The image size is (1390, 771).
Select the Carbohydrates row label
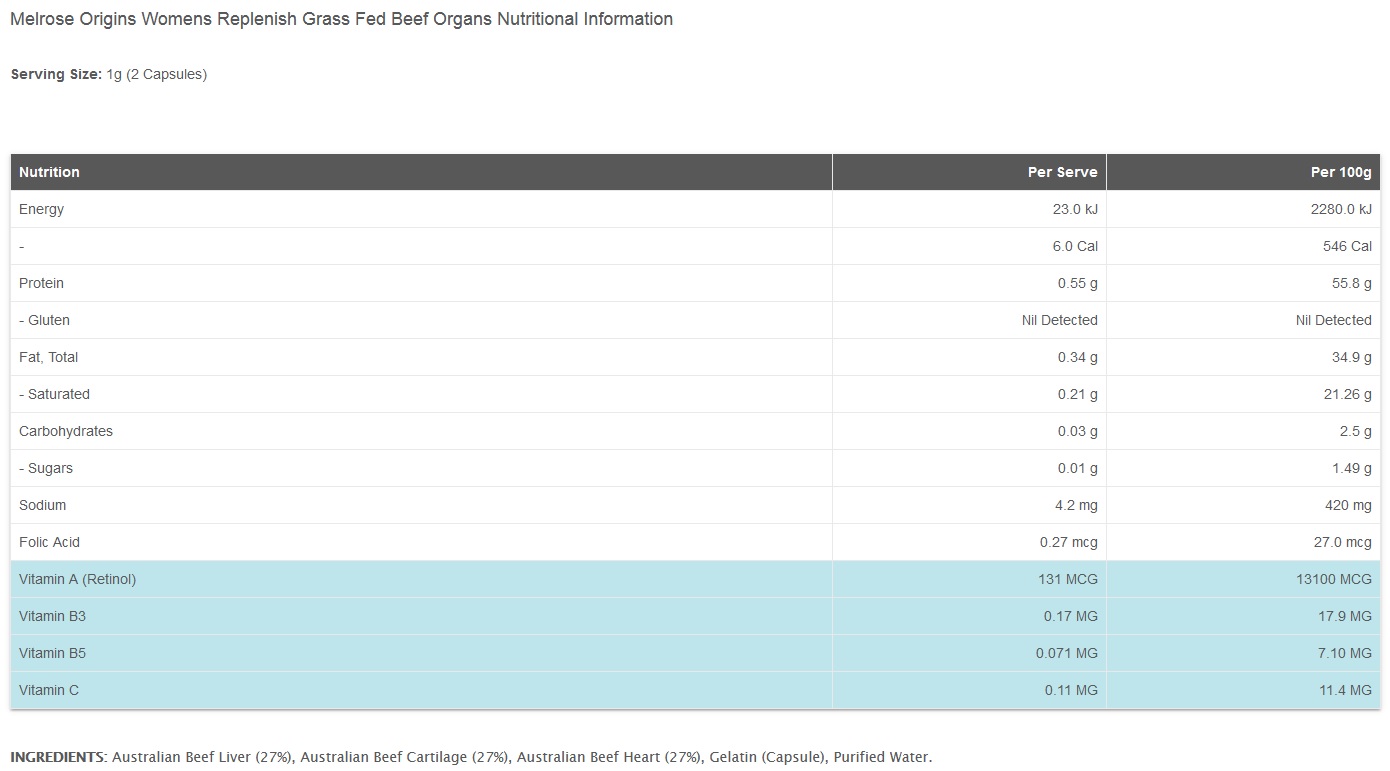[66, 431]
